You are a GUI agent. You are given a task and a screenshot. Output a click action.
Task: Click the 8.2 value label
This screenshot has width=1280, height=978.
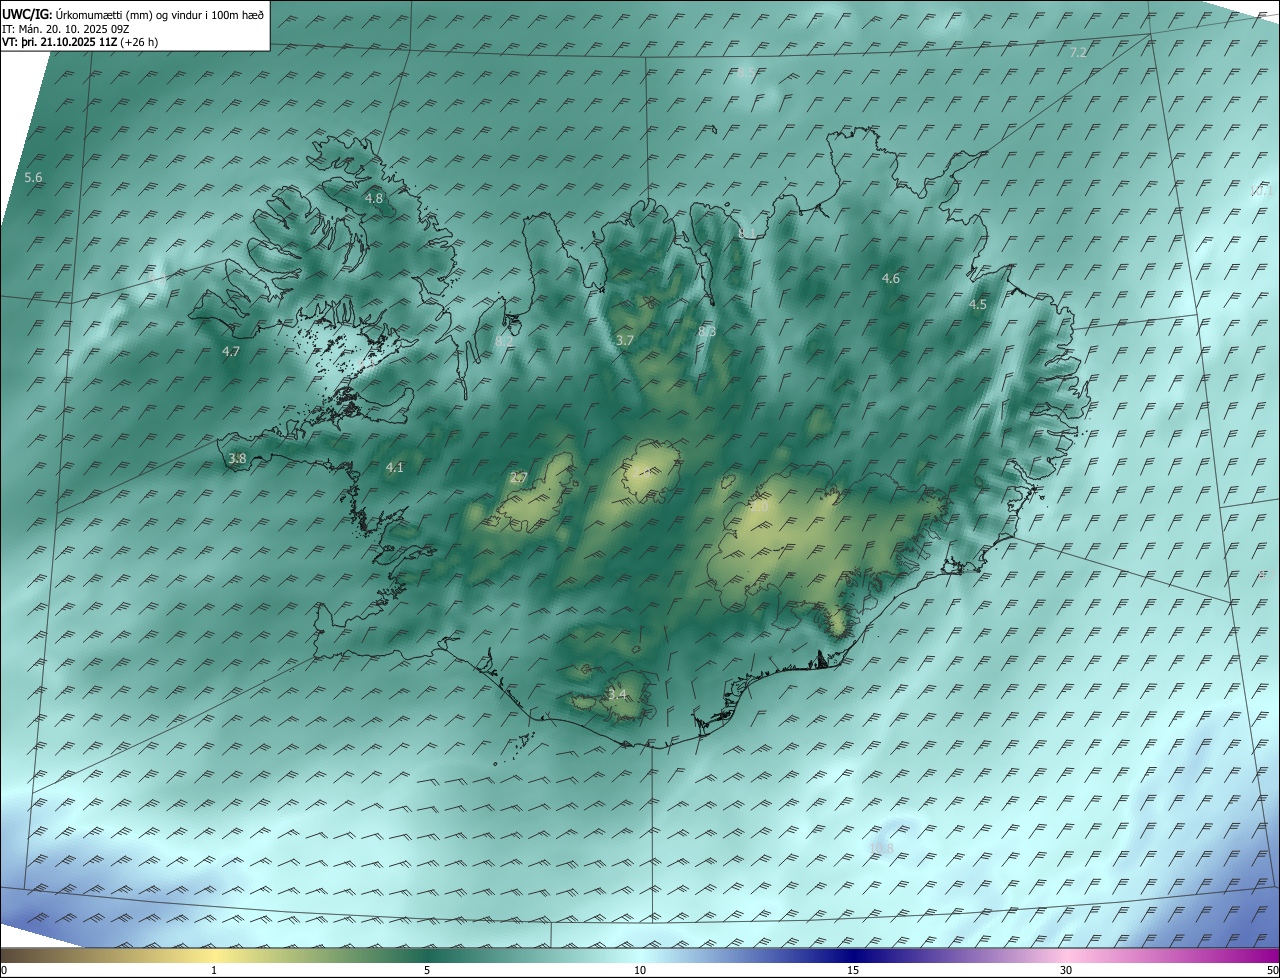click(504, 341)
